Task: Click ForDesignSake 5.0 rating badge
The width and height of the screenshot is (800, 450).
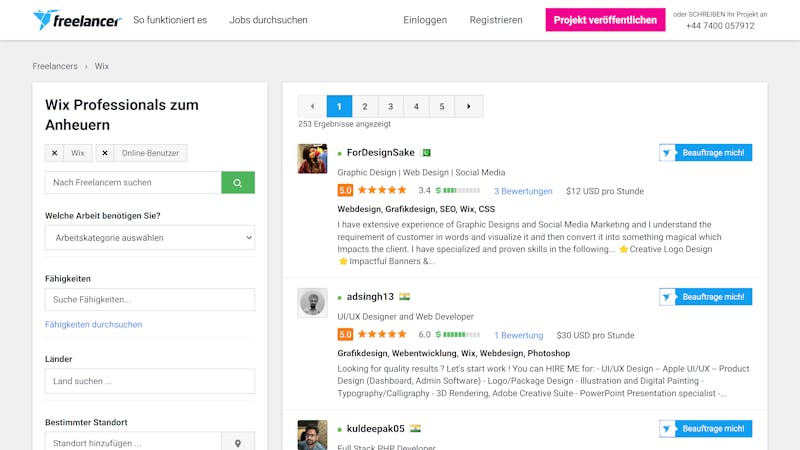Action: click(x=345, y=191)
